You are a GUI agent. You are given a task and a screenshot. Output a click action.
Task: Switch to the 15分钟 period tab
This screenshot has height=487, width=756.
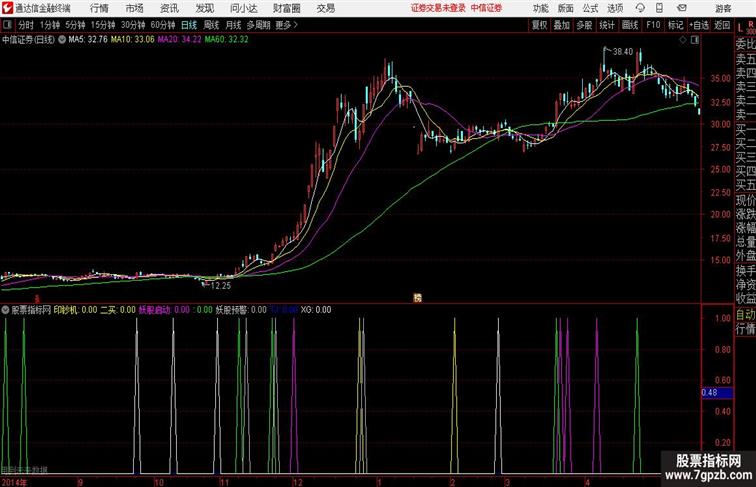coord(103,25)
